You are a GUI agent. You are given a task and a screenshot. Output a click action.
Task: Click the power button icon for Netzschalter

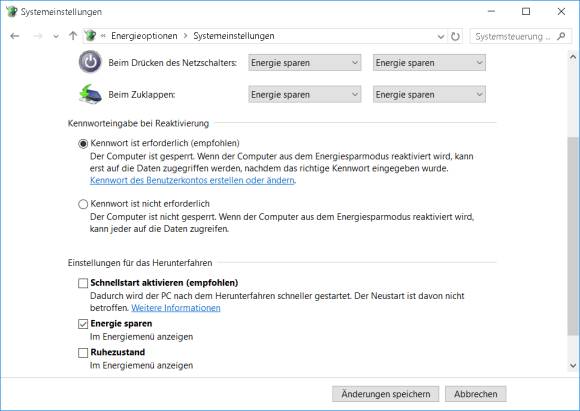tap(90, 62)
